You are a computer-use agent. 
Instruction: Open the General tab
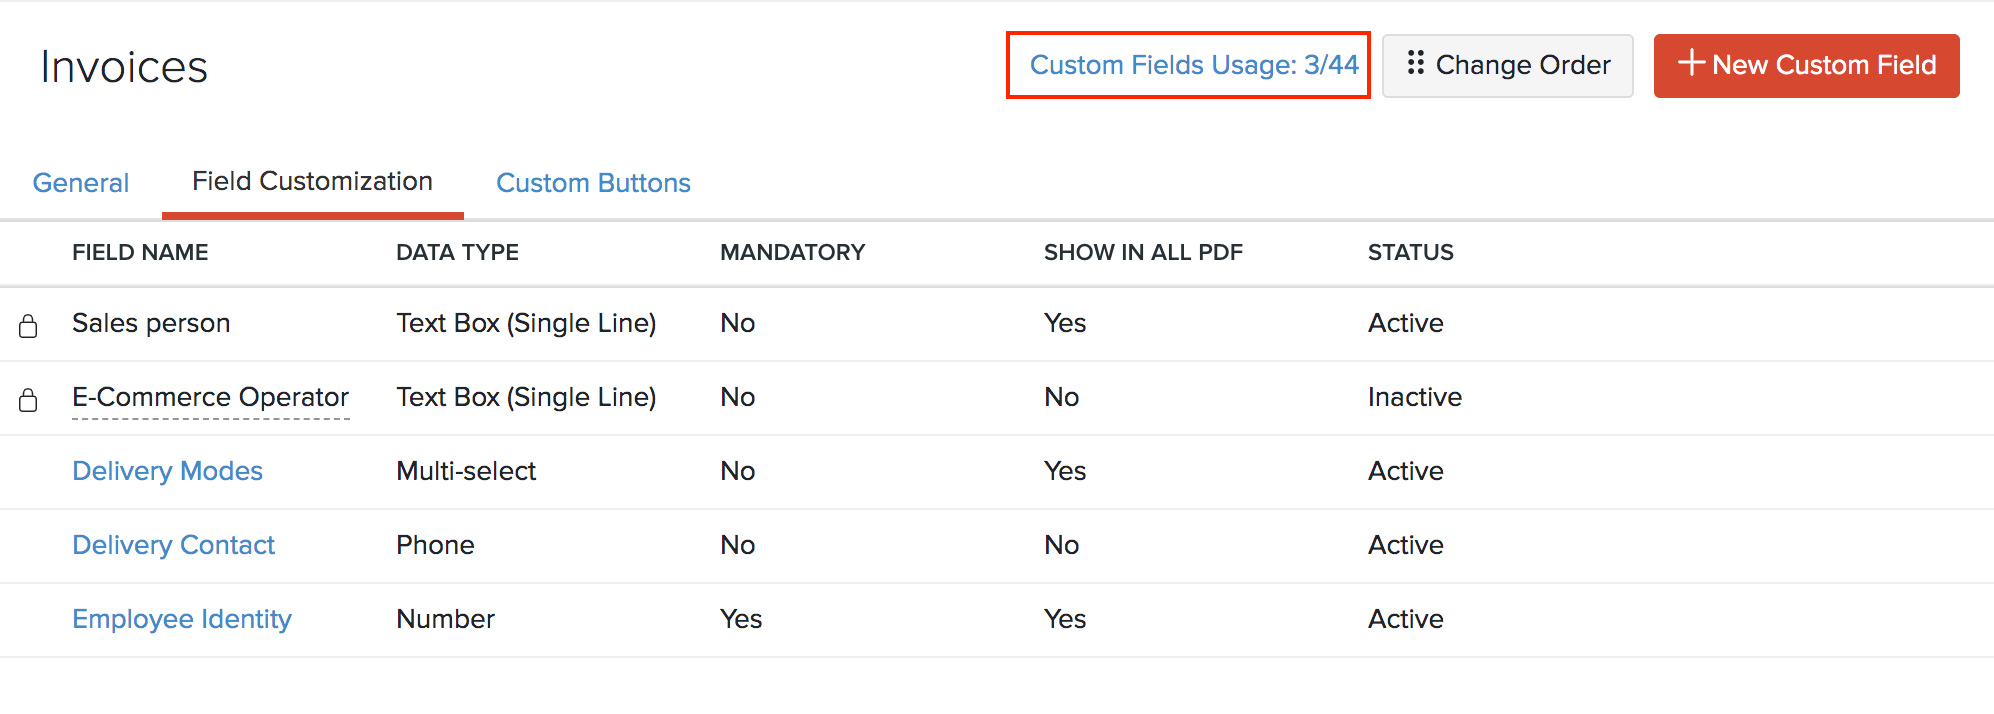click(81, 183)
